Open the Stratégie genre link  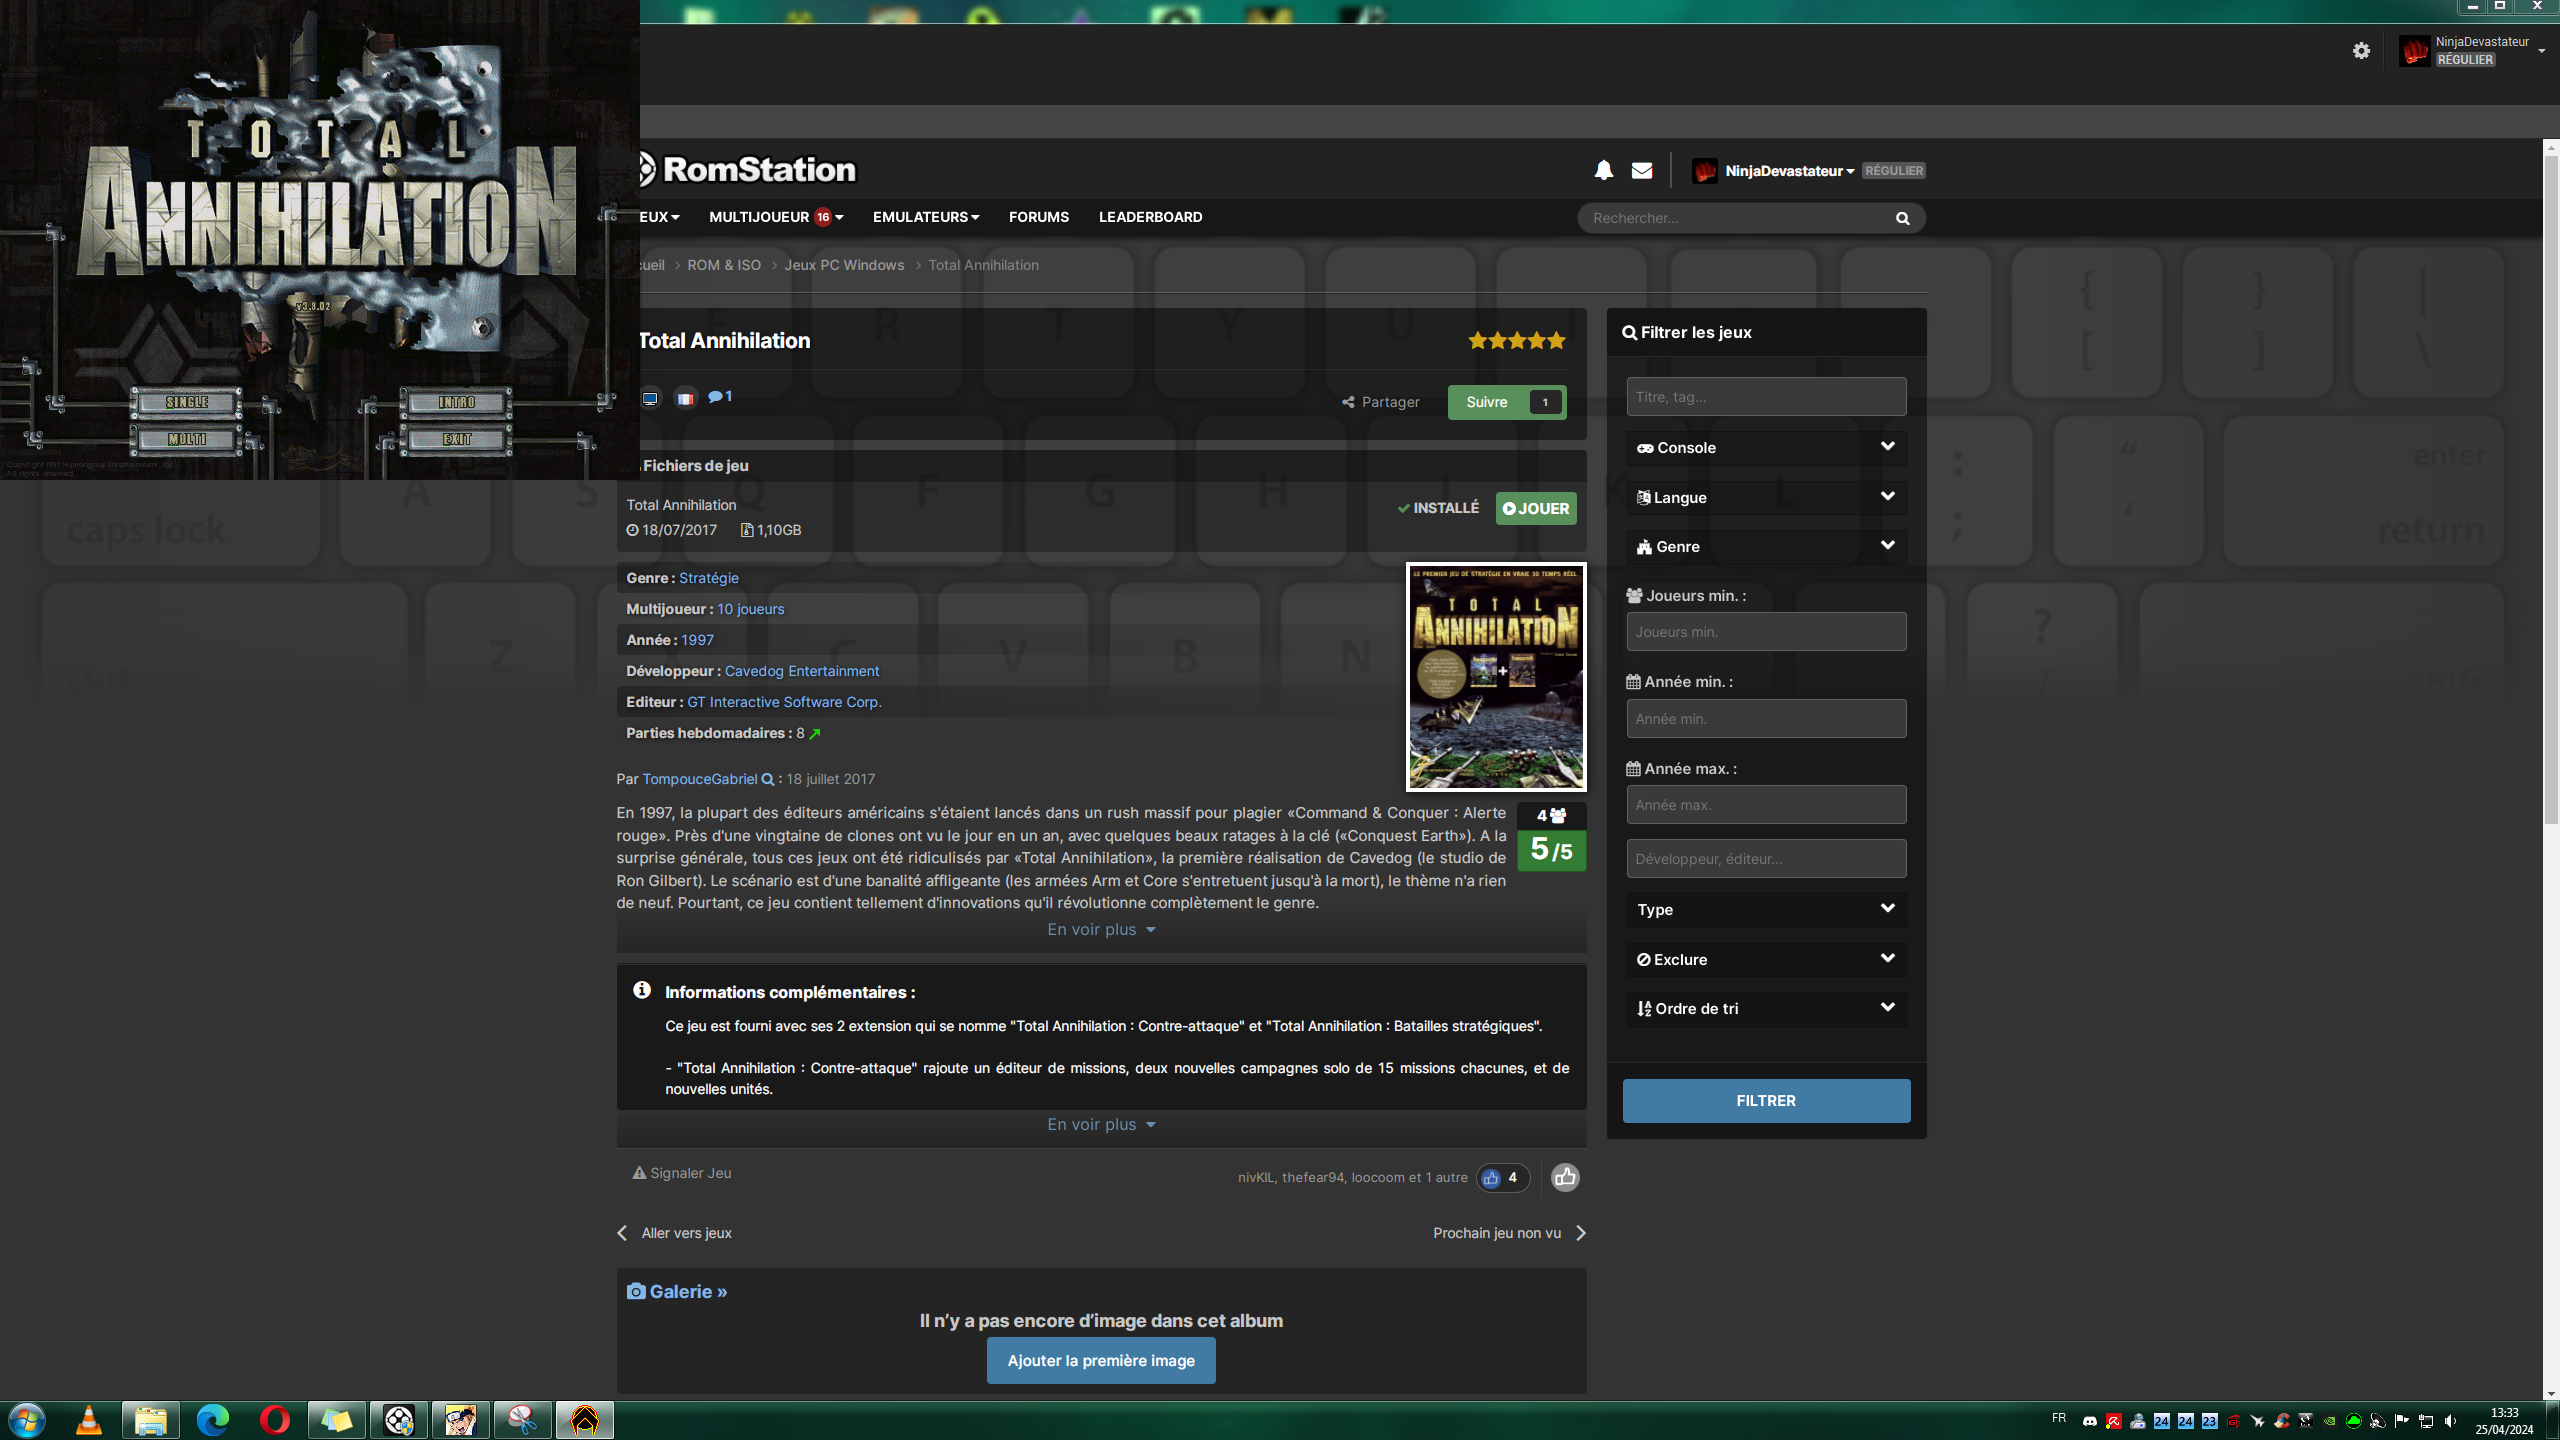(x=709, y=578)
